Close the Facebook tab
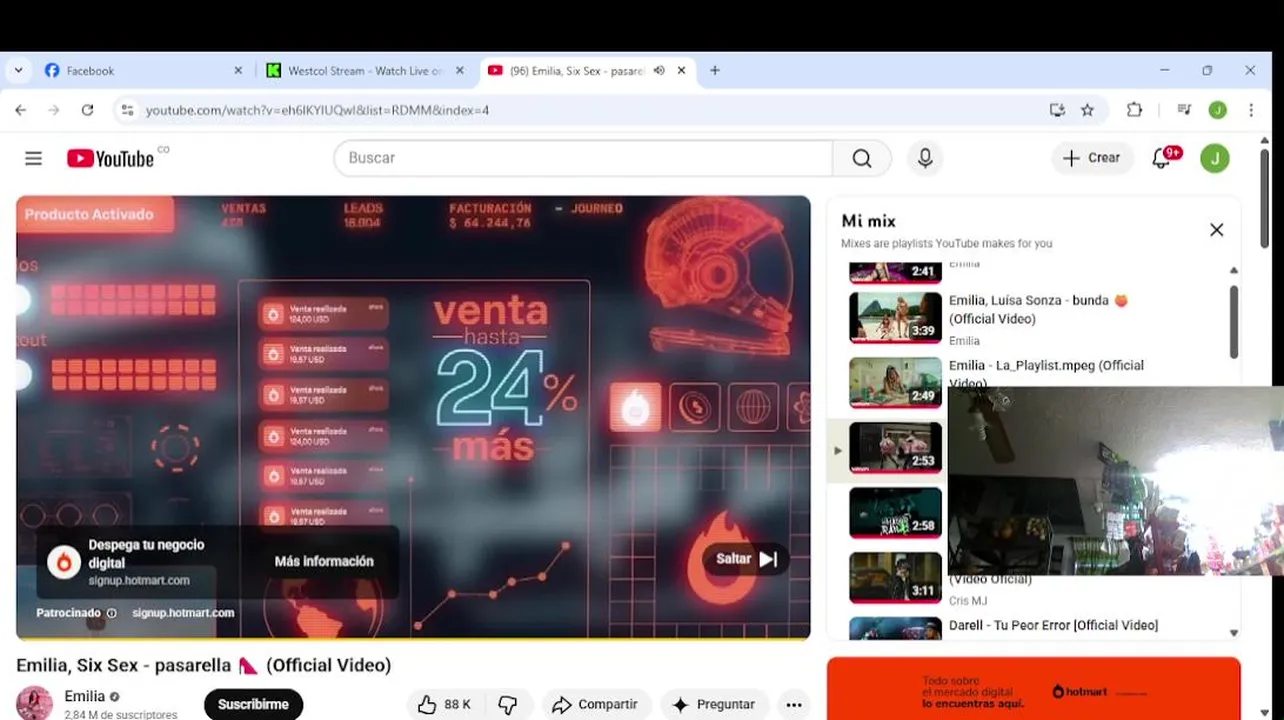The width and height of the screenshot is (1284, 720). [238, 71]
